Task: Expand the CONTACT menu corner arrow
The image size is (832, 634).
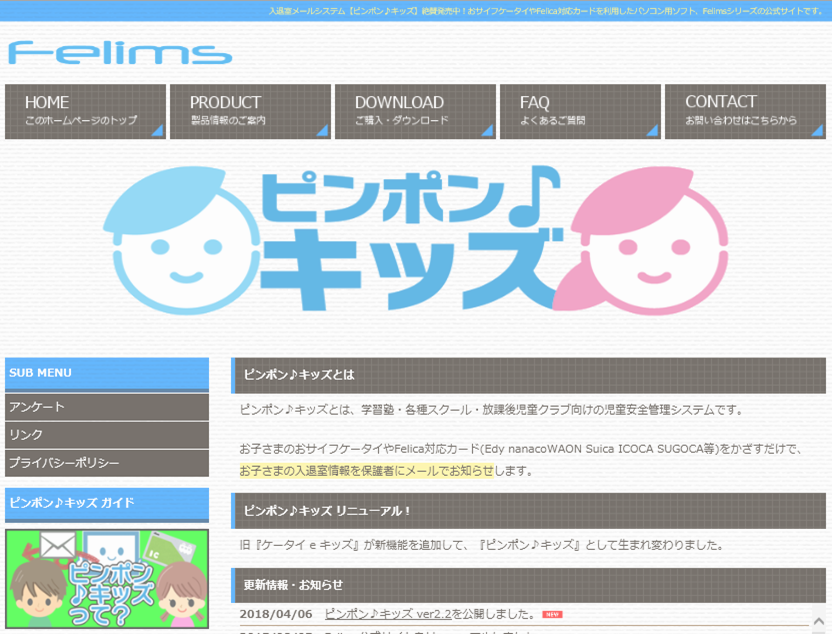Action: tap(819, 130)
